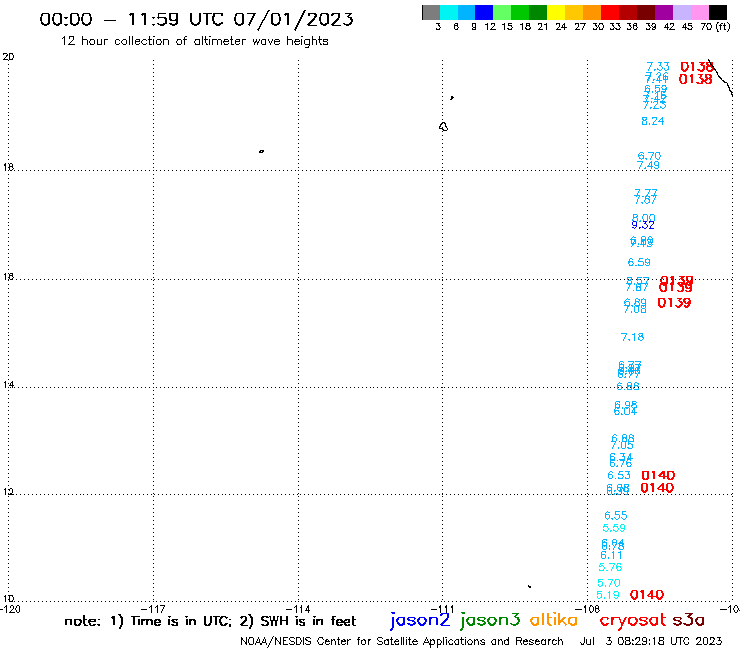Click the wave height value 5.19

608,595
